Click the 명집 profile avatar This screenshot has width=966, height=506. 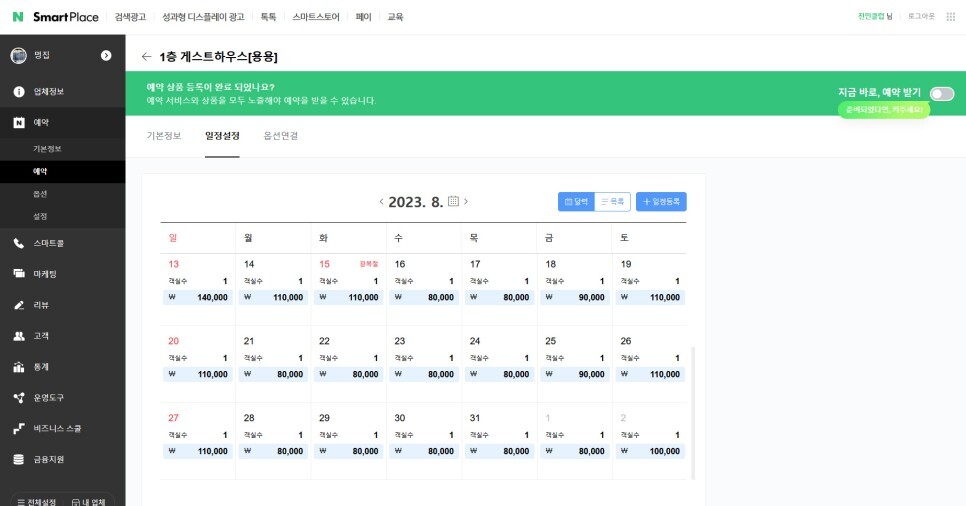click(x=18, y=55)
